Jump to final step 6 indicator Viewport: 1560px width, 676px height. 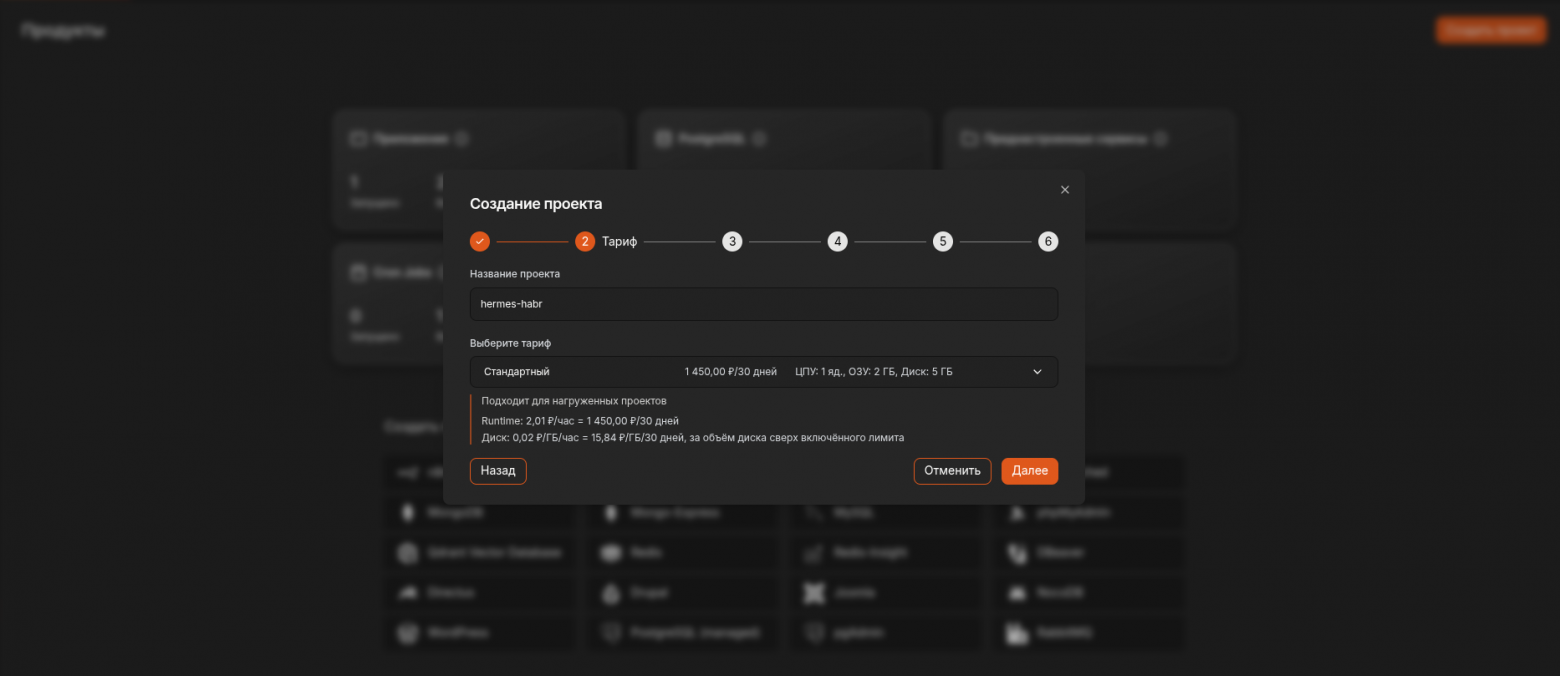point(1048,241)
